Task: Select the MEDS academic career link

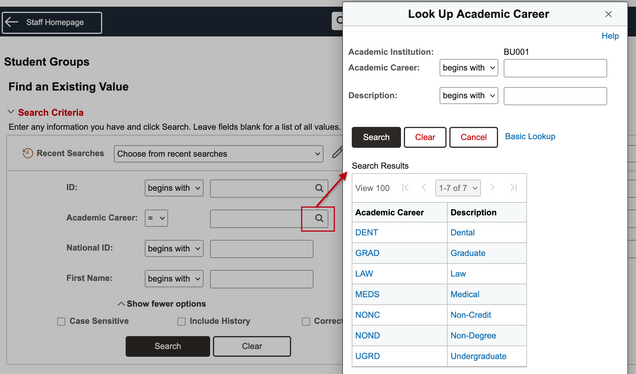Action: click(367, 294)
